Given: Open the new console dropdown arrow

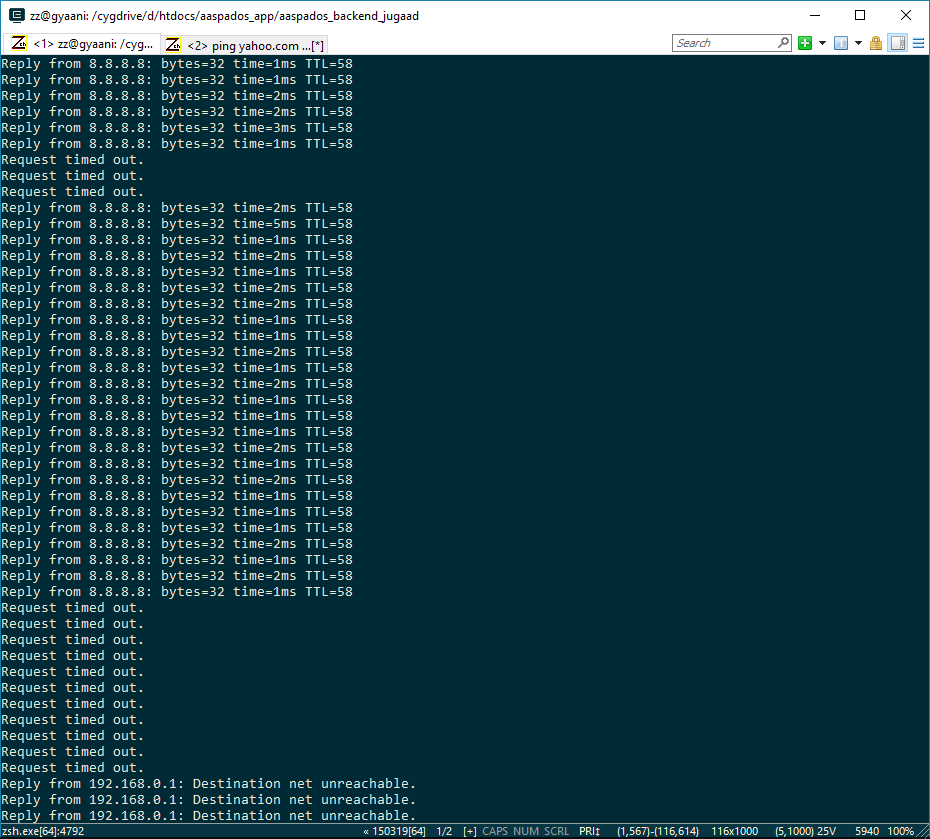Looking at the screenshot, I should tap(822, 43).
